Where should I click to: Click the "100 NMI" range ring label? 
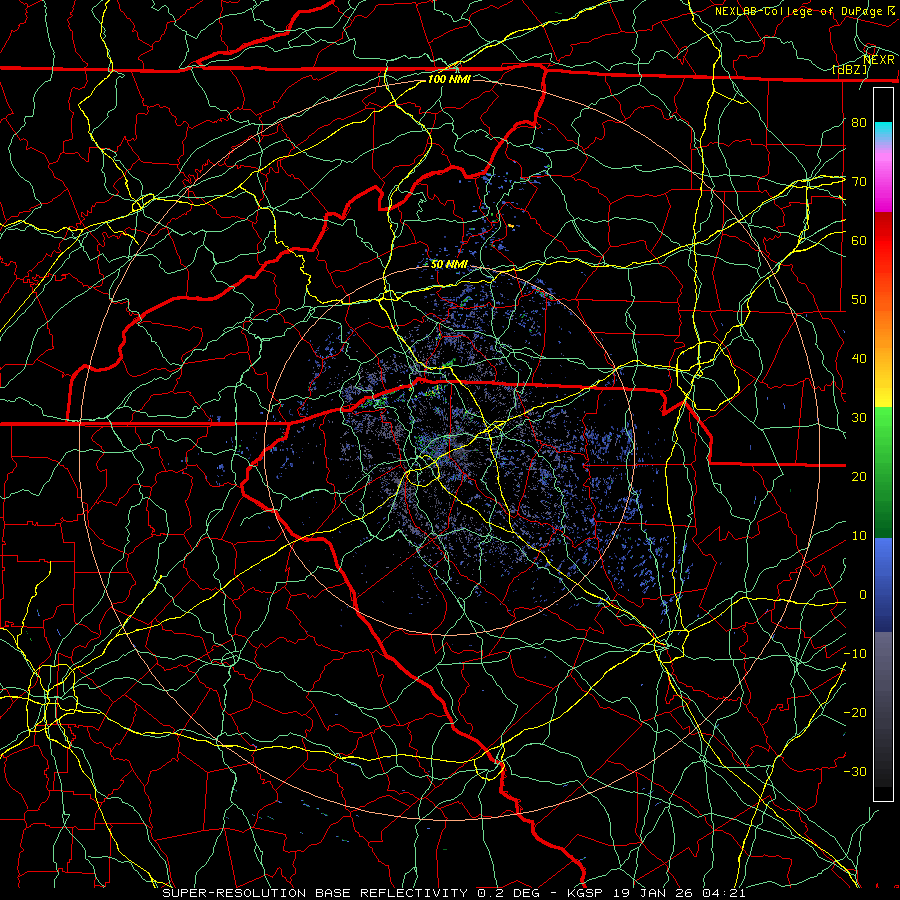pos(449,79)
